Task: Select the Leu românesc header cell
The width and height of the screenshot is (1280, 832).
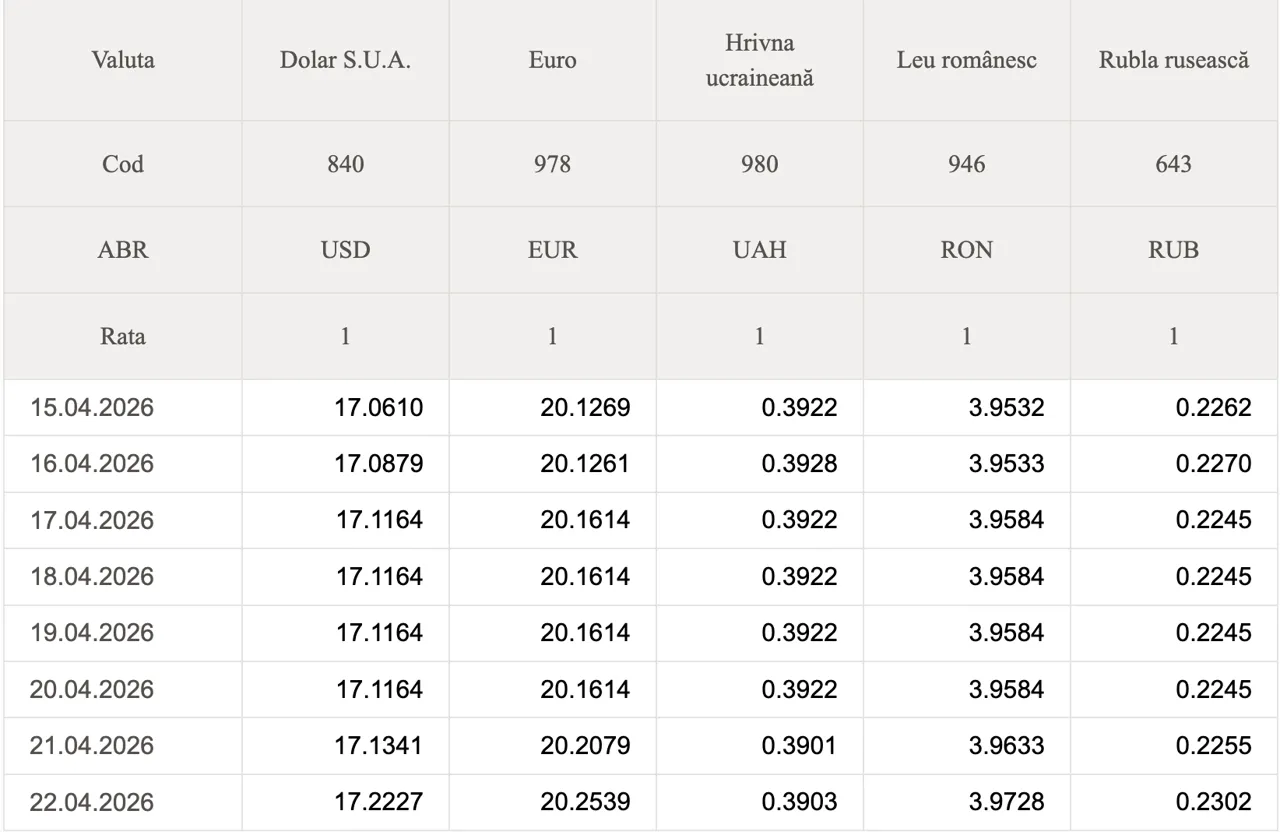Action: [967, 60]
